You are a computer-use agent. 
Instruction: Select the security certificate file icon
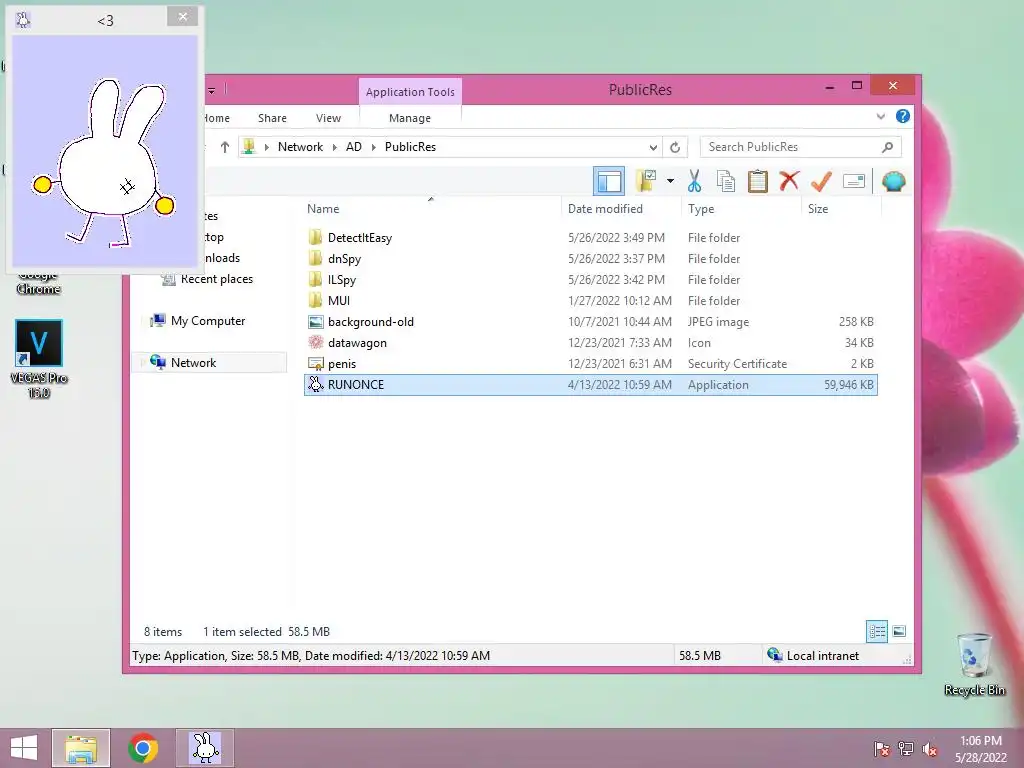(x=315, y=364)
